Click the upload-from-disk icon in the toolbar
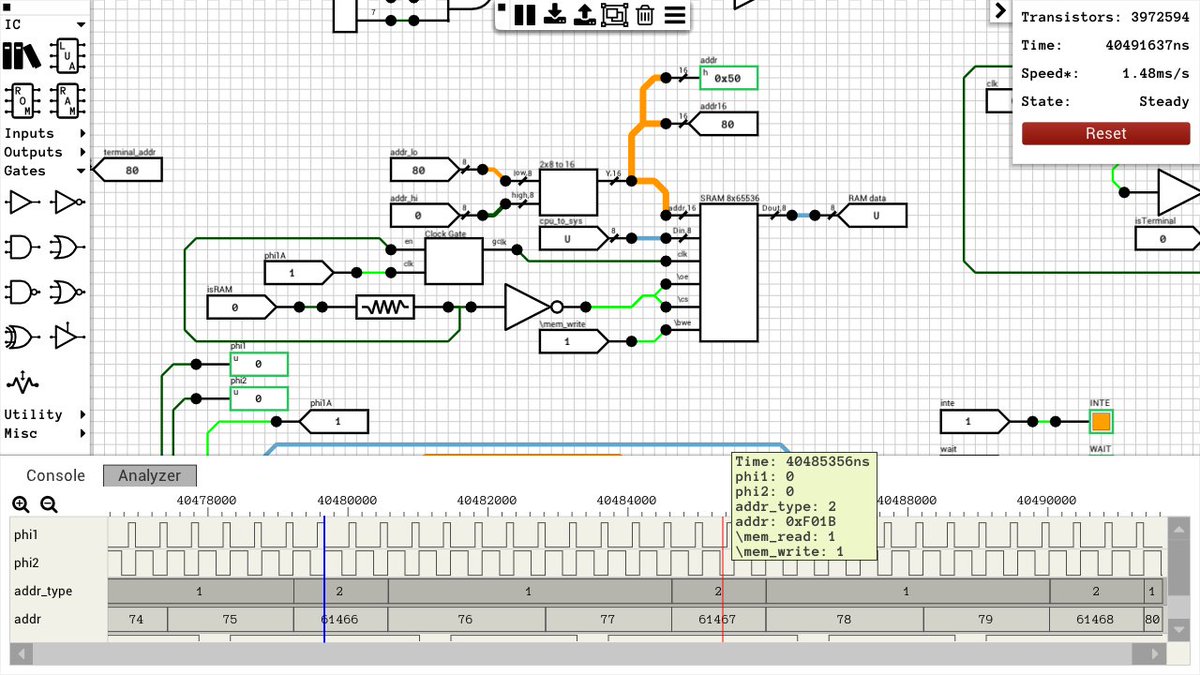 tap(585, 15)
